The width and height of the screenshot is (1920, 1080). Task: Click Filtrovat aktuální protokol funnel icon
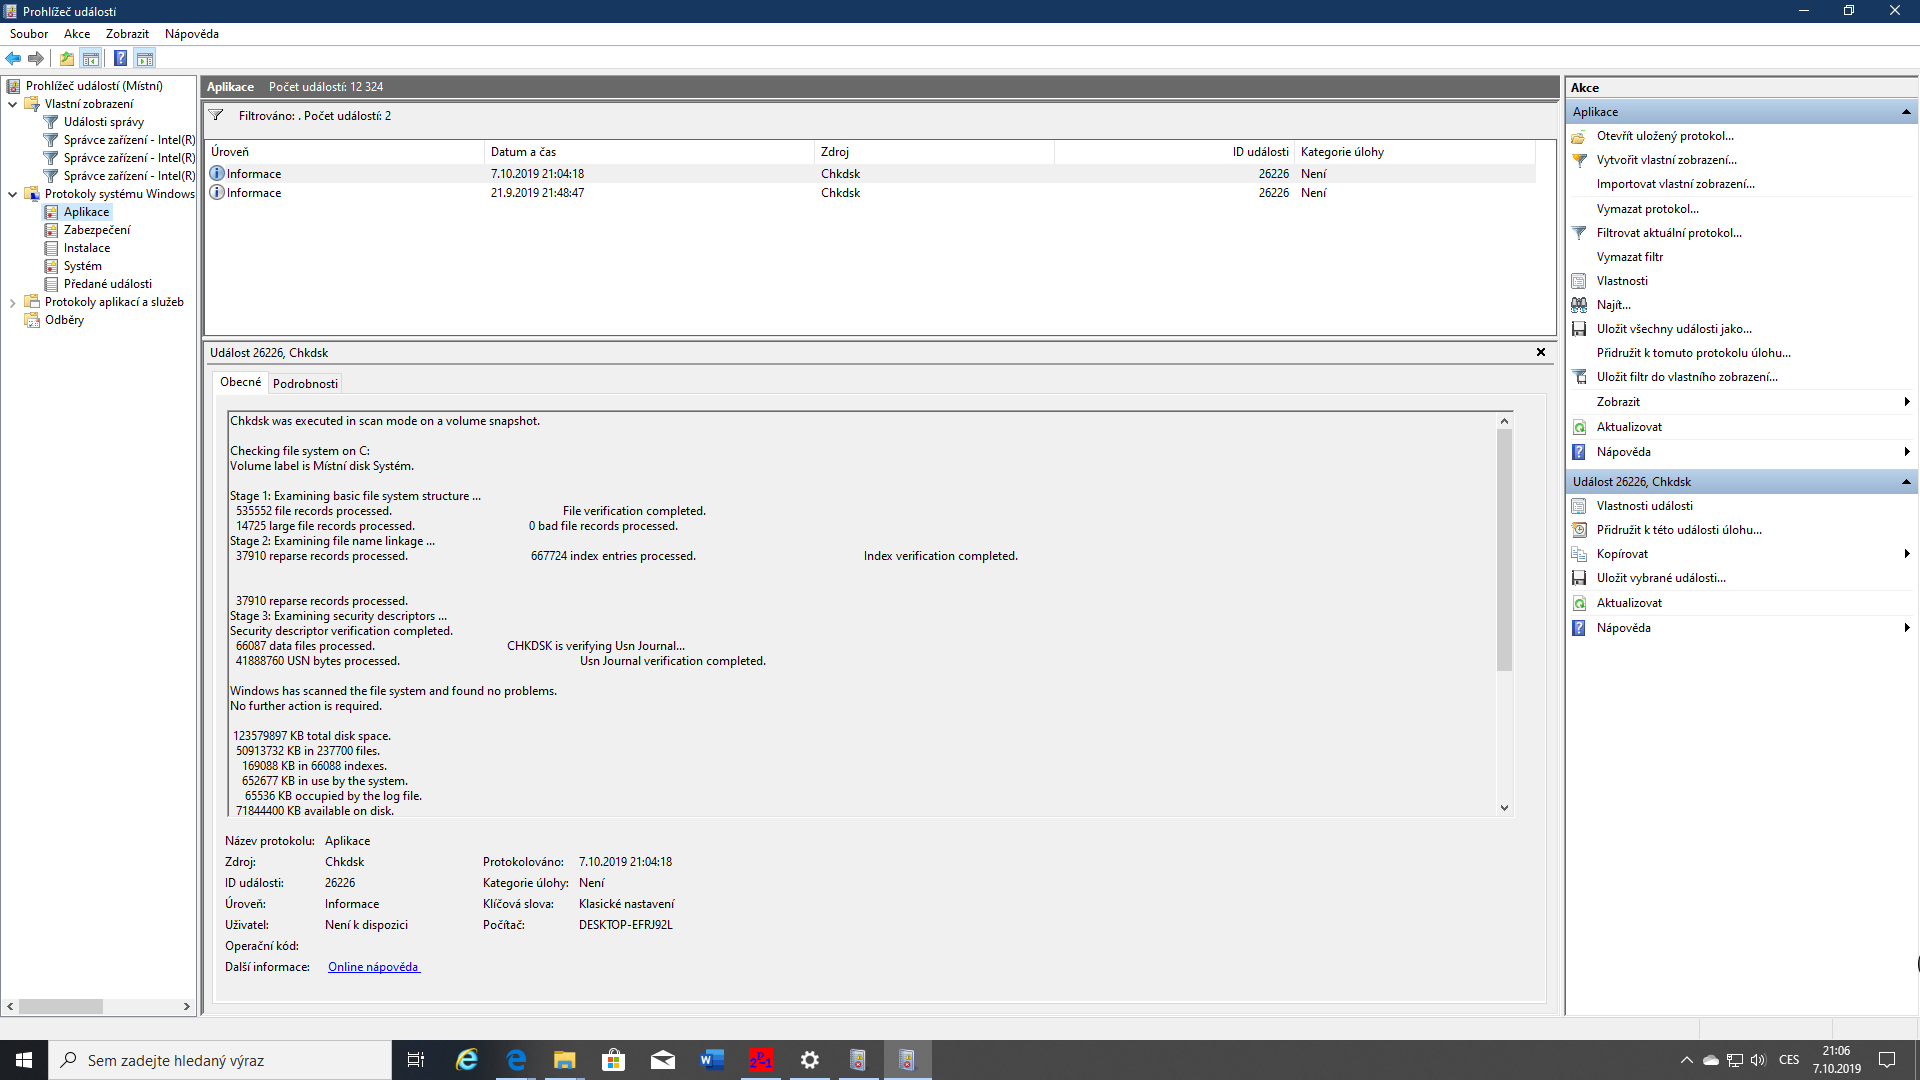tap(1579, 233)
